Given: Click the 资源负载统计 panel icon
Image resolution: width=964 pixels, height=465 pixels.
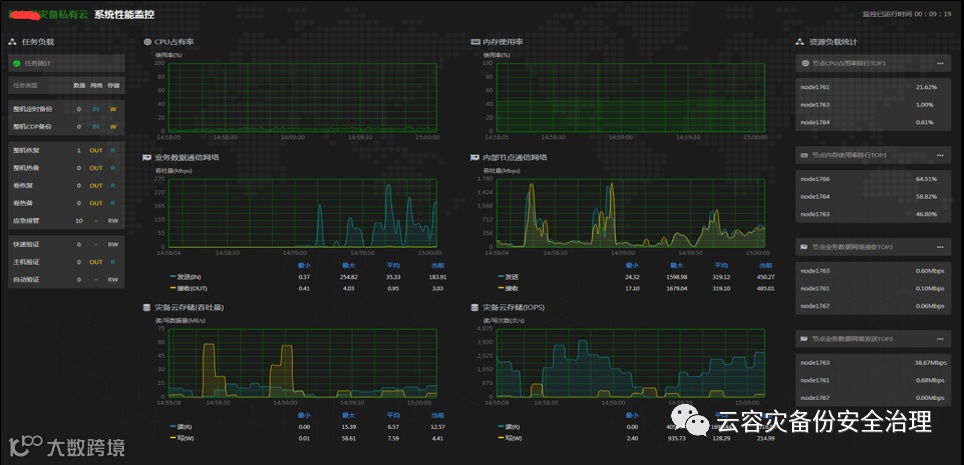Looking at the screenshot, I should pyautogui.click(x=800, y=42).
